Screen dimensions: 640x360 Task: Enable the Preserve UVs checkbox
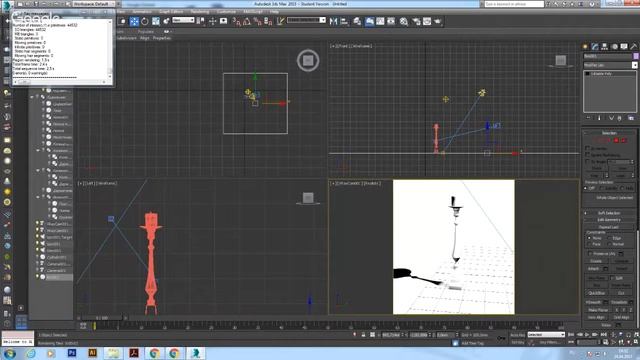(x=590, y=254)
